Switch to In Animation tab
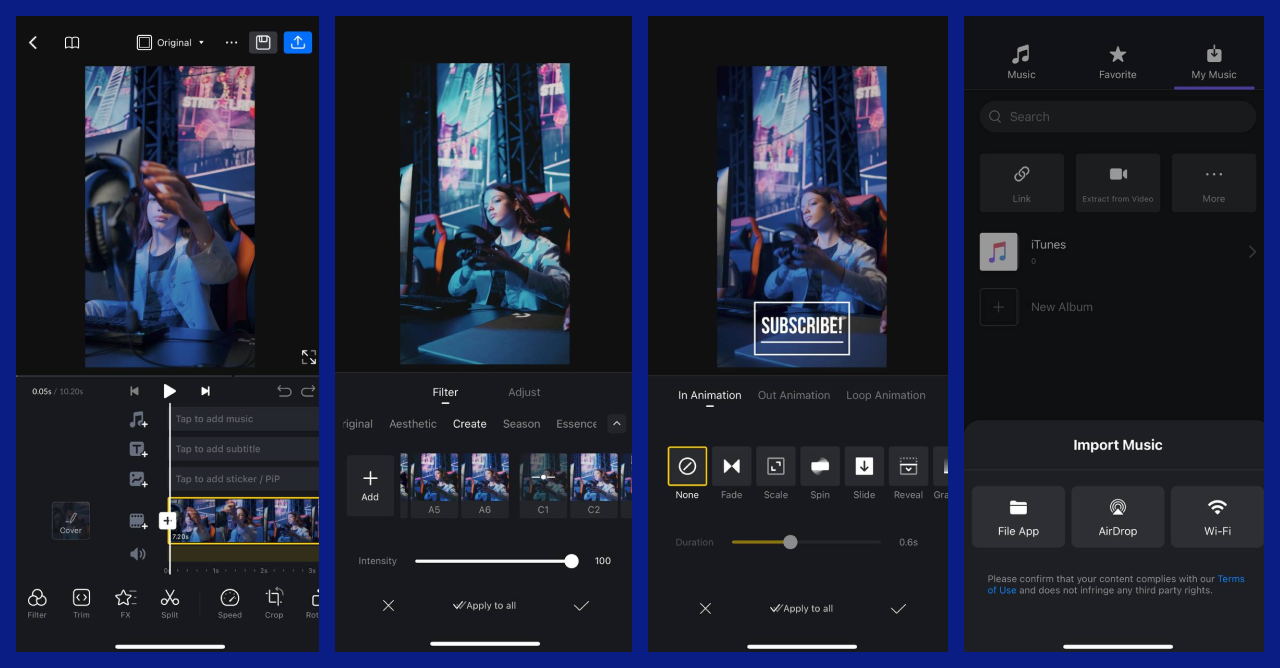1280x668 pixels. pyautogui.click(x=710, y=395)
